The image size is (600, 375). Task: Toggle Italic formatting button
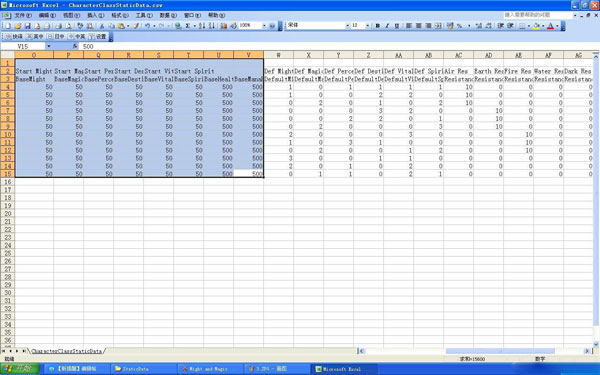click(x=387, y=26)
